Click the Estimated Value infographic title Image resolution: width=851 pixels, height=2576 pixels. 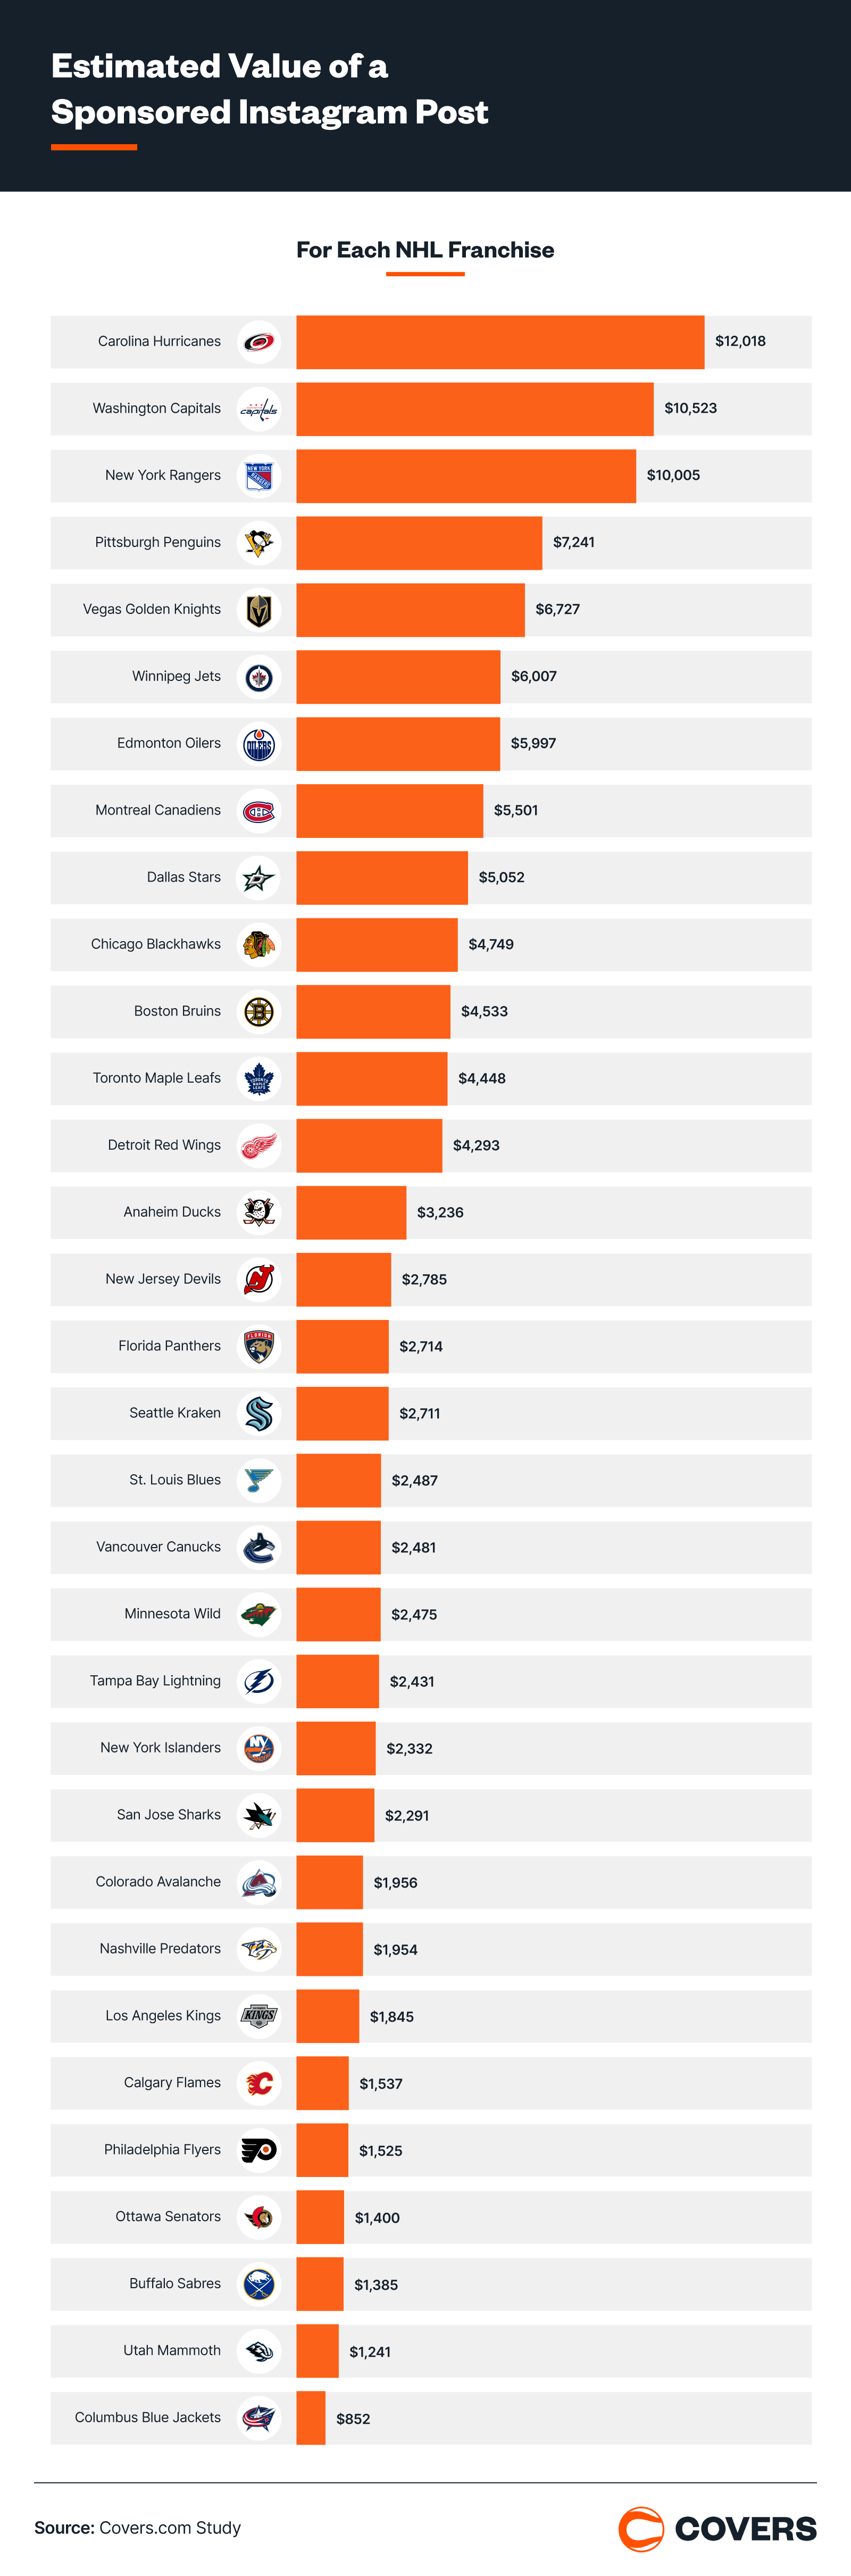(270, 89)
